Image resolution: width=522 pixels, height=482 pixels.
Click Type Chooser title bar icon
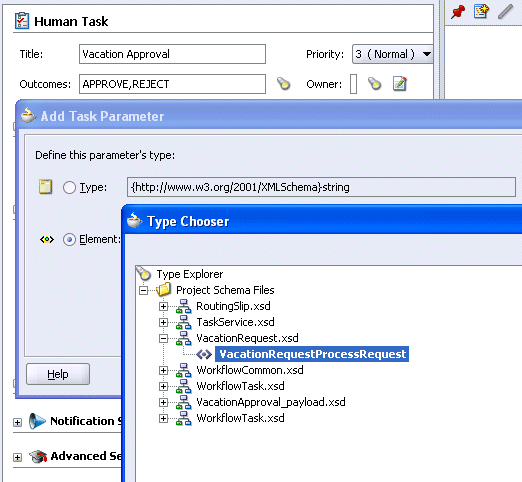click(135, 220)
